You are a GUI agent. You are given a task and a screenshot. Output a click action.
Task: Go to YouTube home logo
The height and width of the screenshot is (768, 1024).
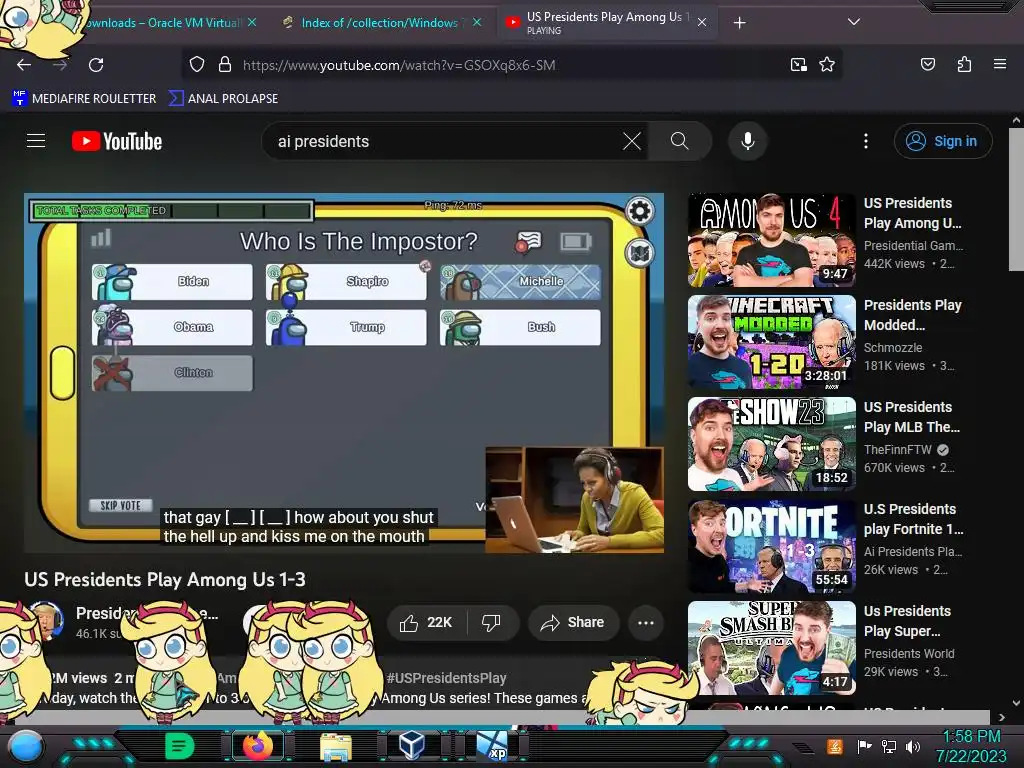117,141
